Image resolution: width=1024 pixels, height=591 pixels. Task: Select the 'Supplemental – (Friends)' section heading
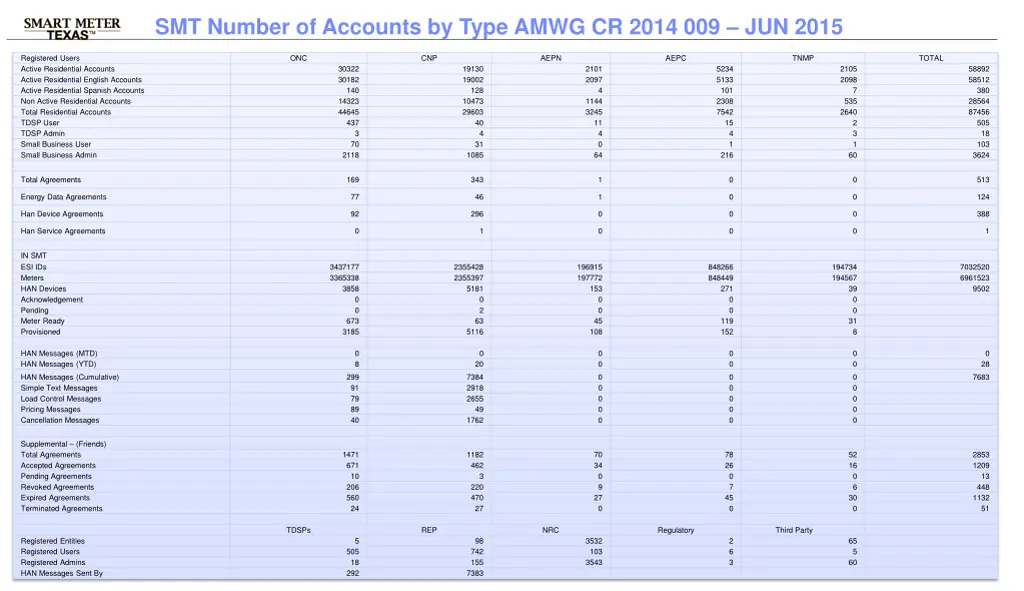tap(63, 444)
